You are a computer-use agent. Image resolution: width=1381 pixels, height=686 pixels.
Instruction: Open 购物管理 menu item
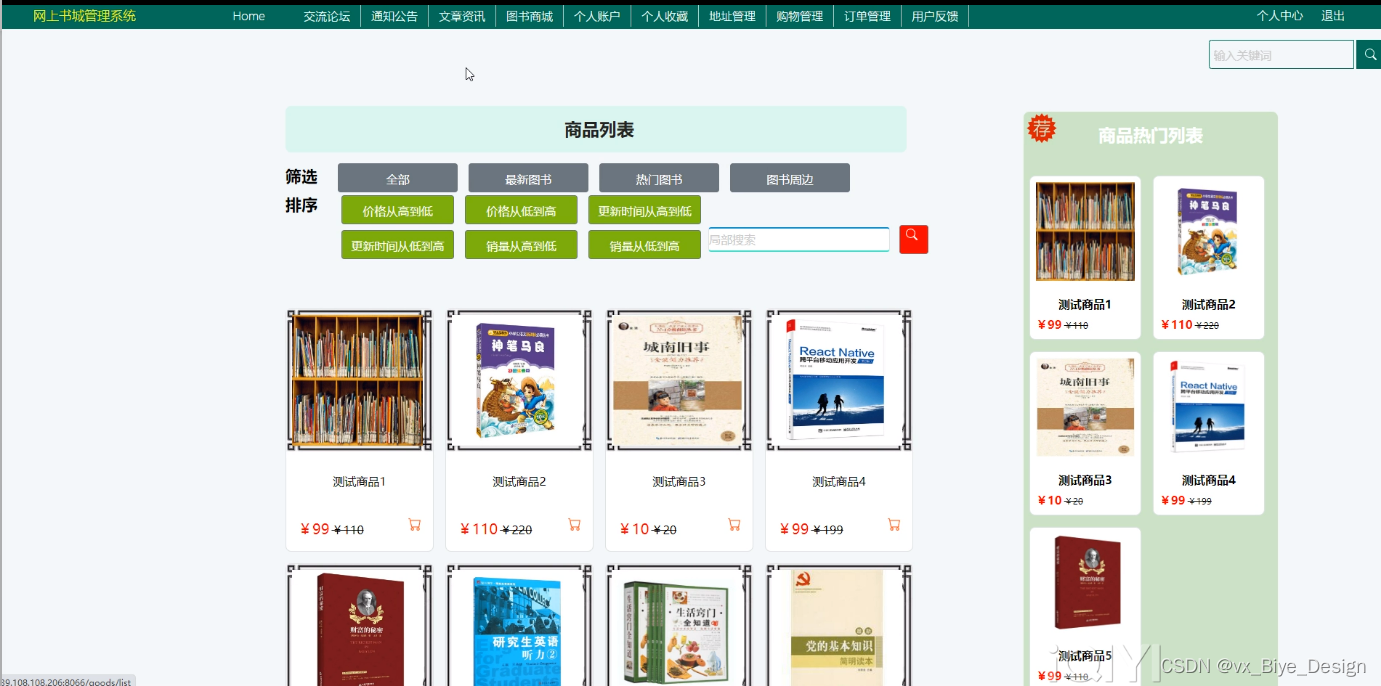tap(799, 16)
